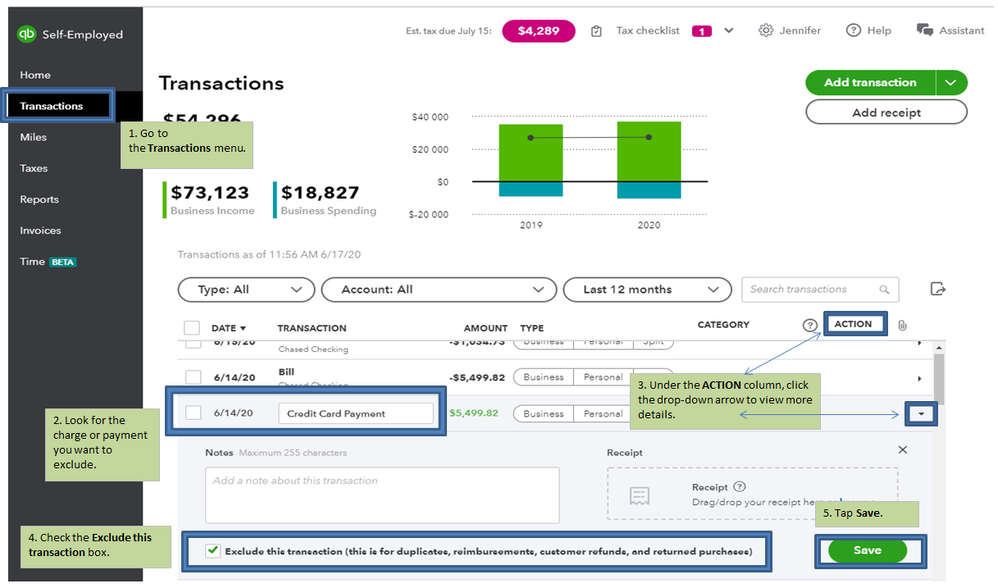Open the tax checklist clipboard icon
Viewport: 998px width, 584px height.
point(596,31)
